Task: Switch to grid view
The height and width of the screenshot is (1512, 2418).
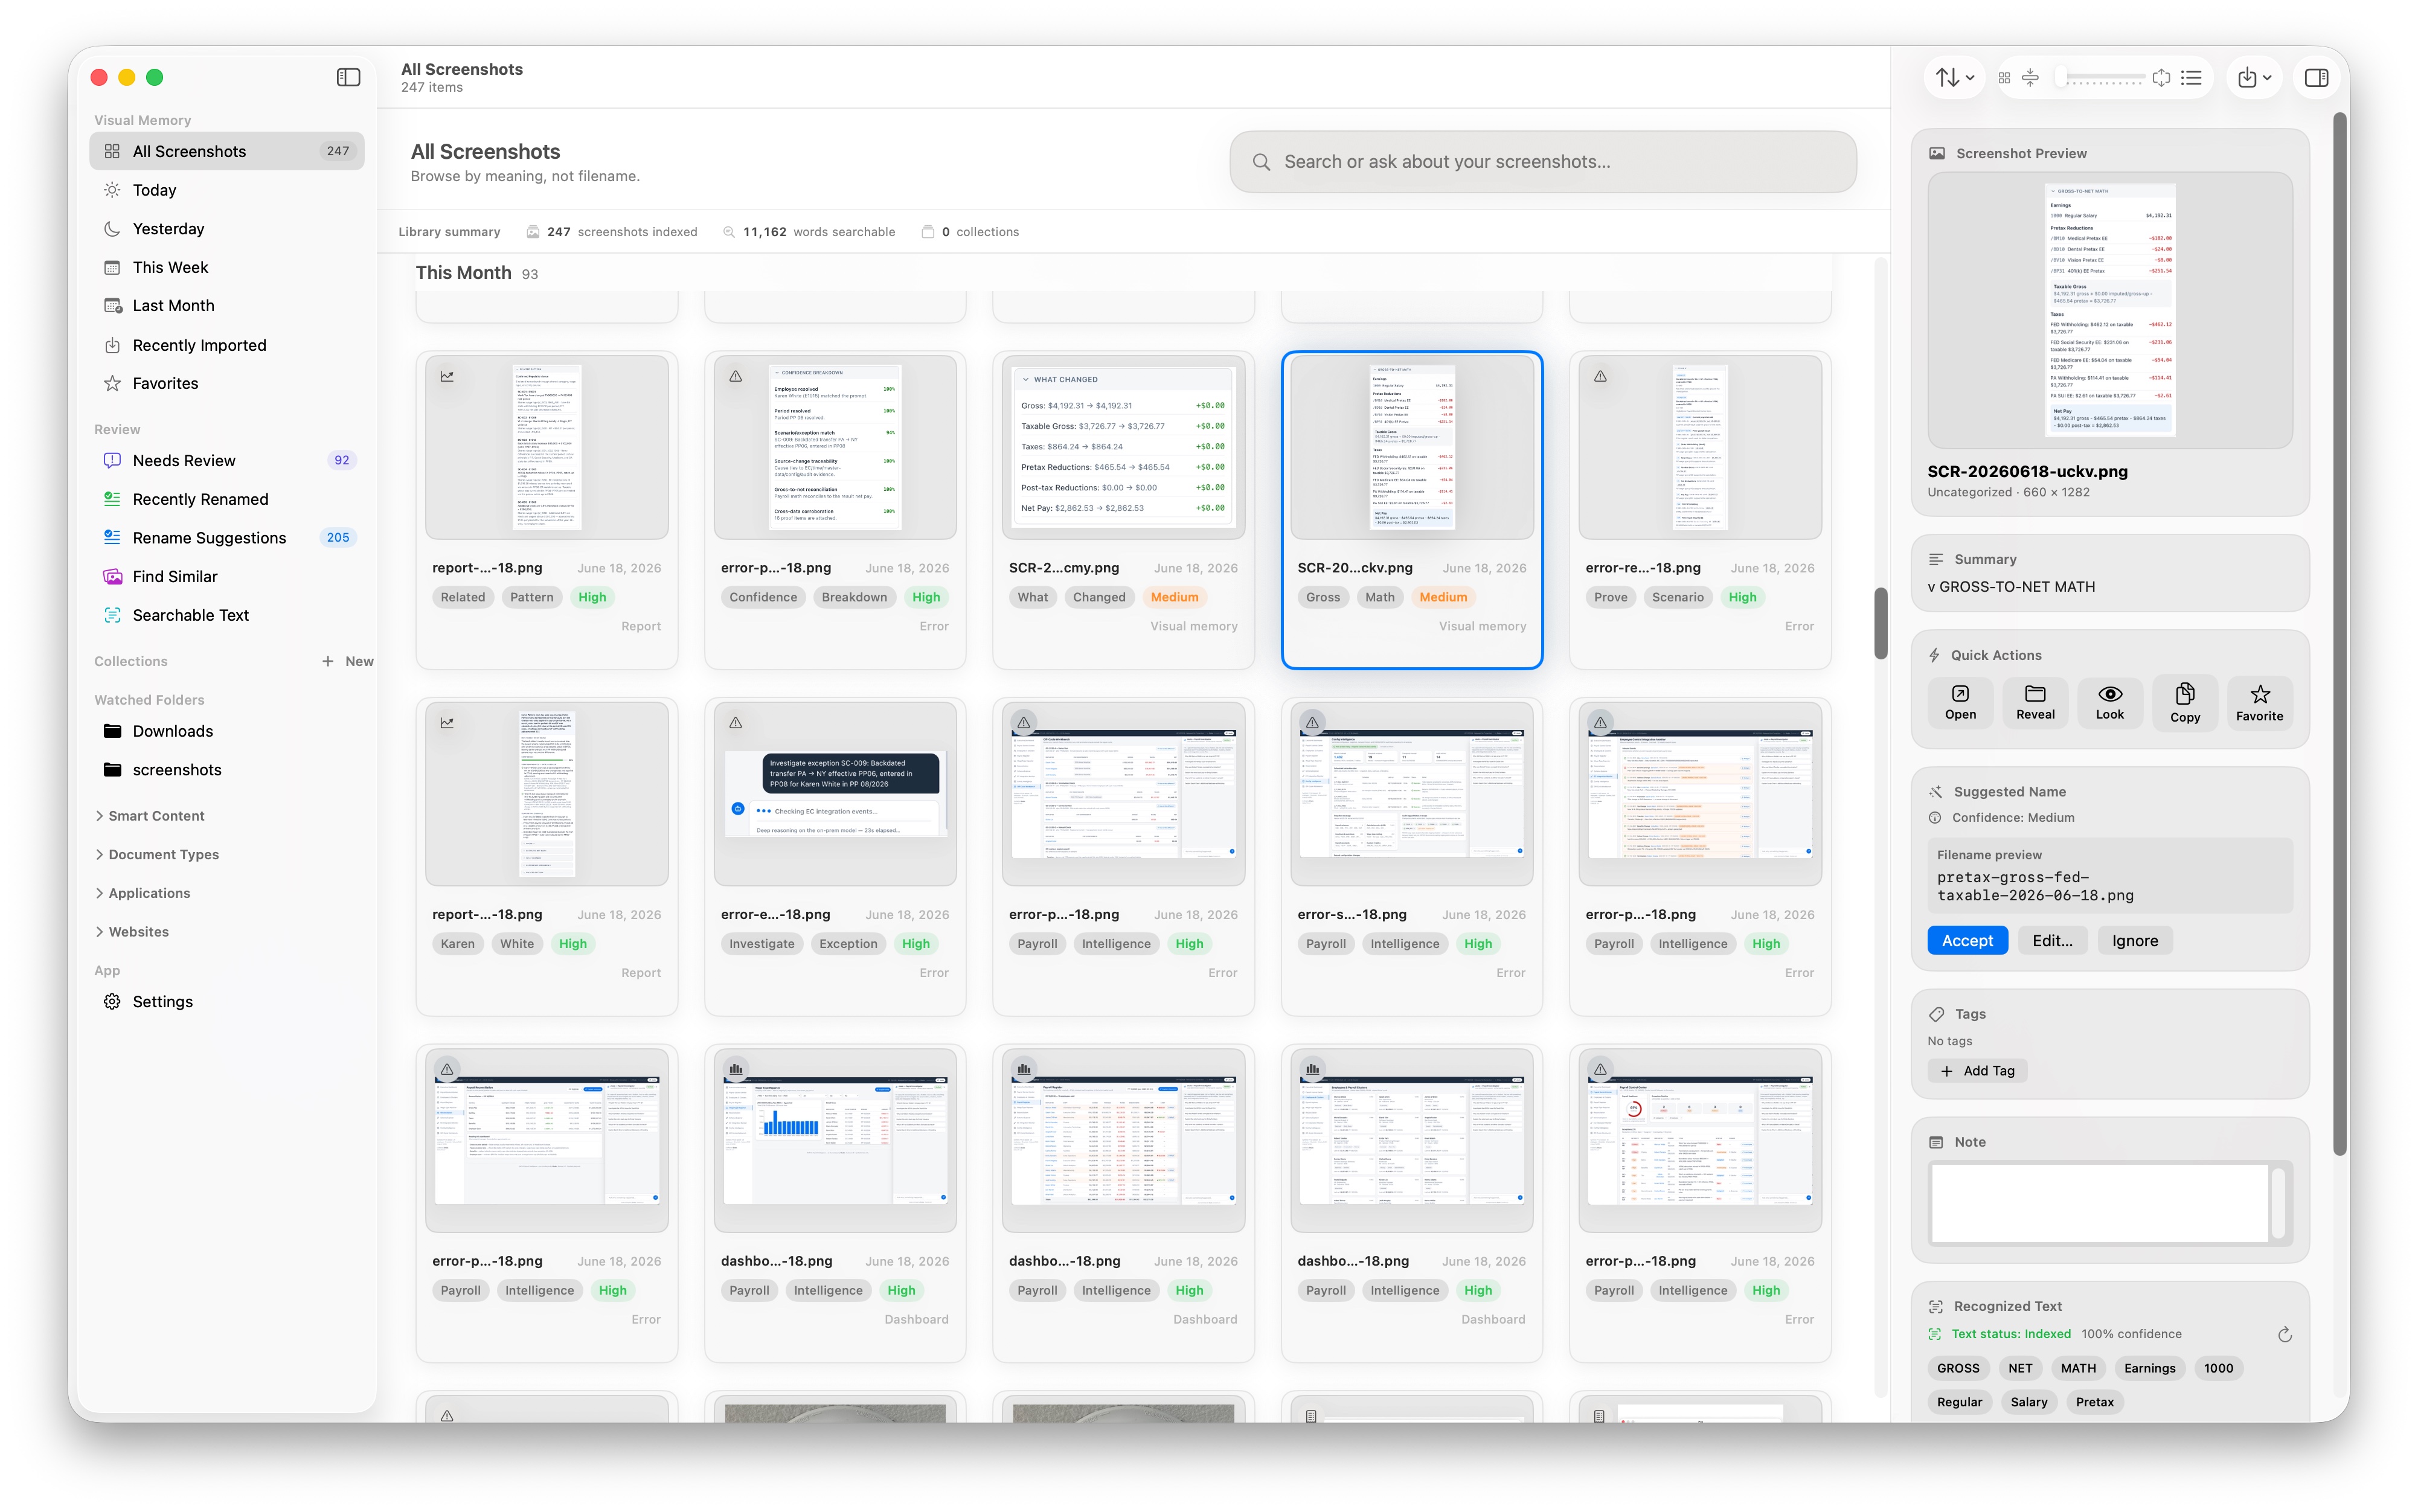Action: (x=2004, y=77)
